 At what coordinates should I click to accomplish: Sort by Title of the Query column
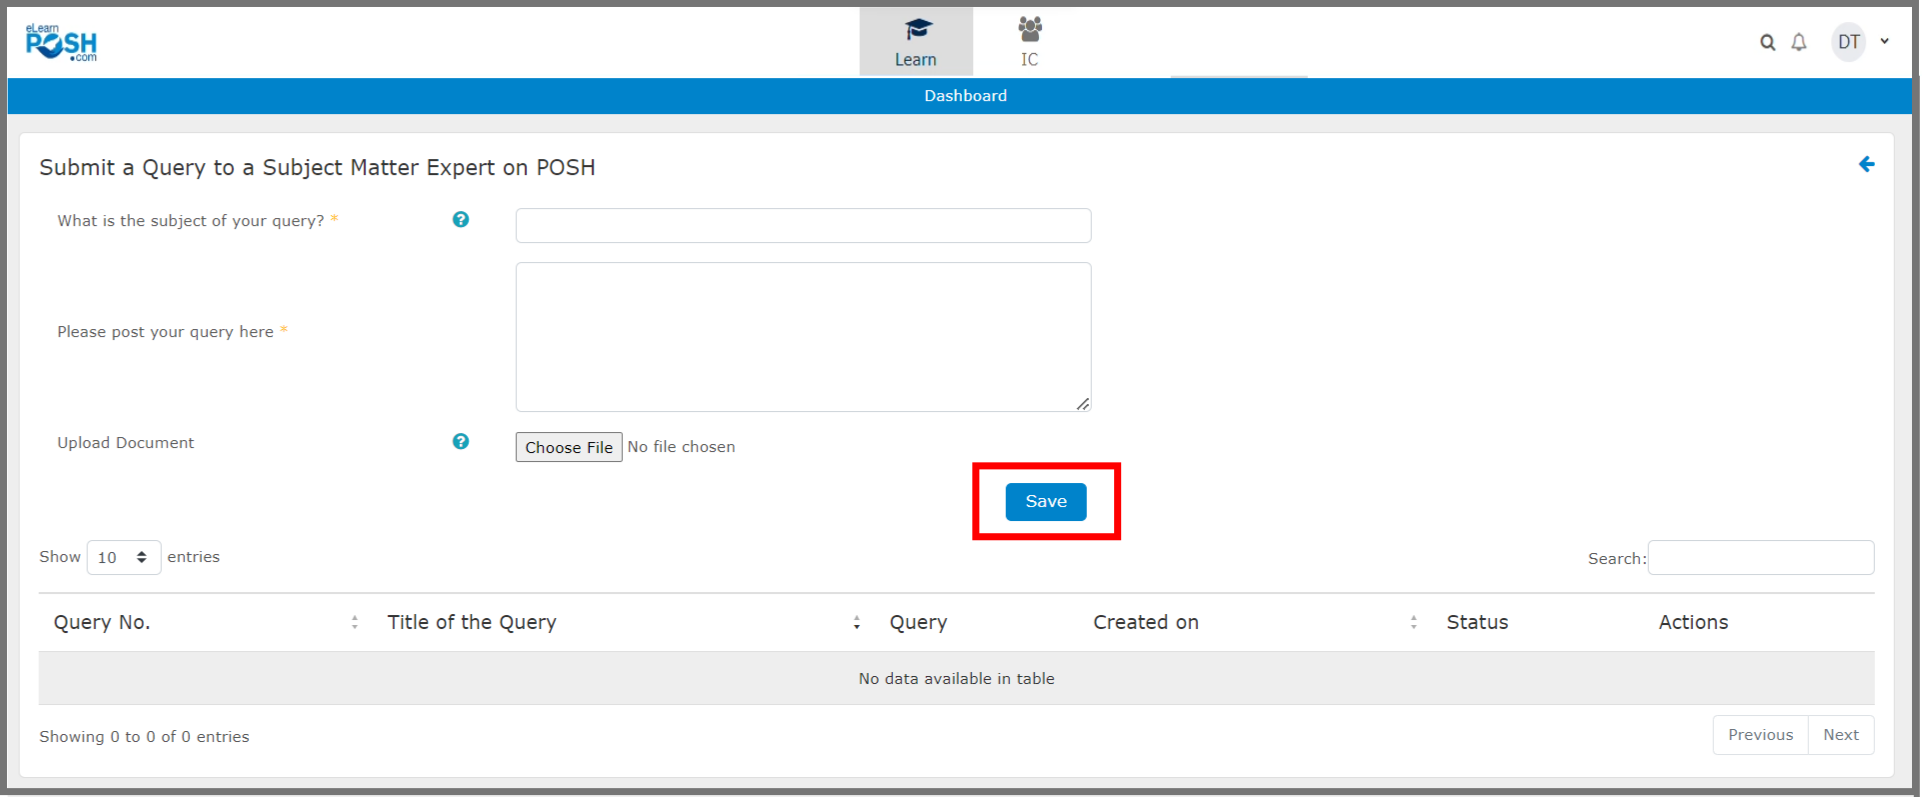tap(856, 623)
